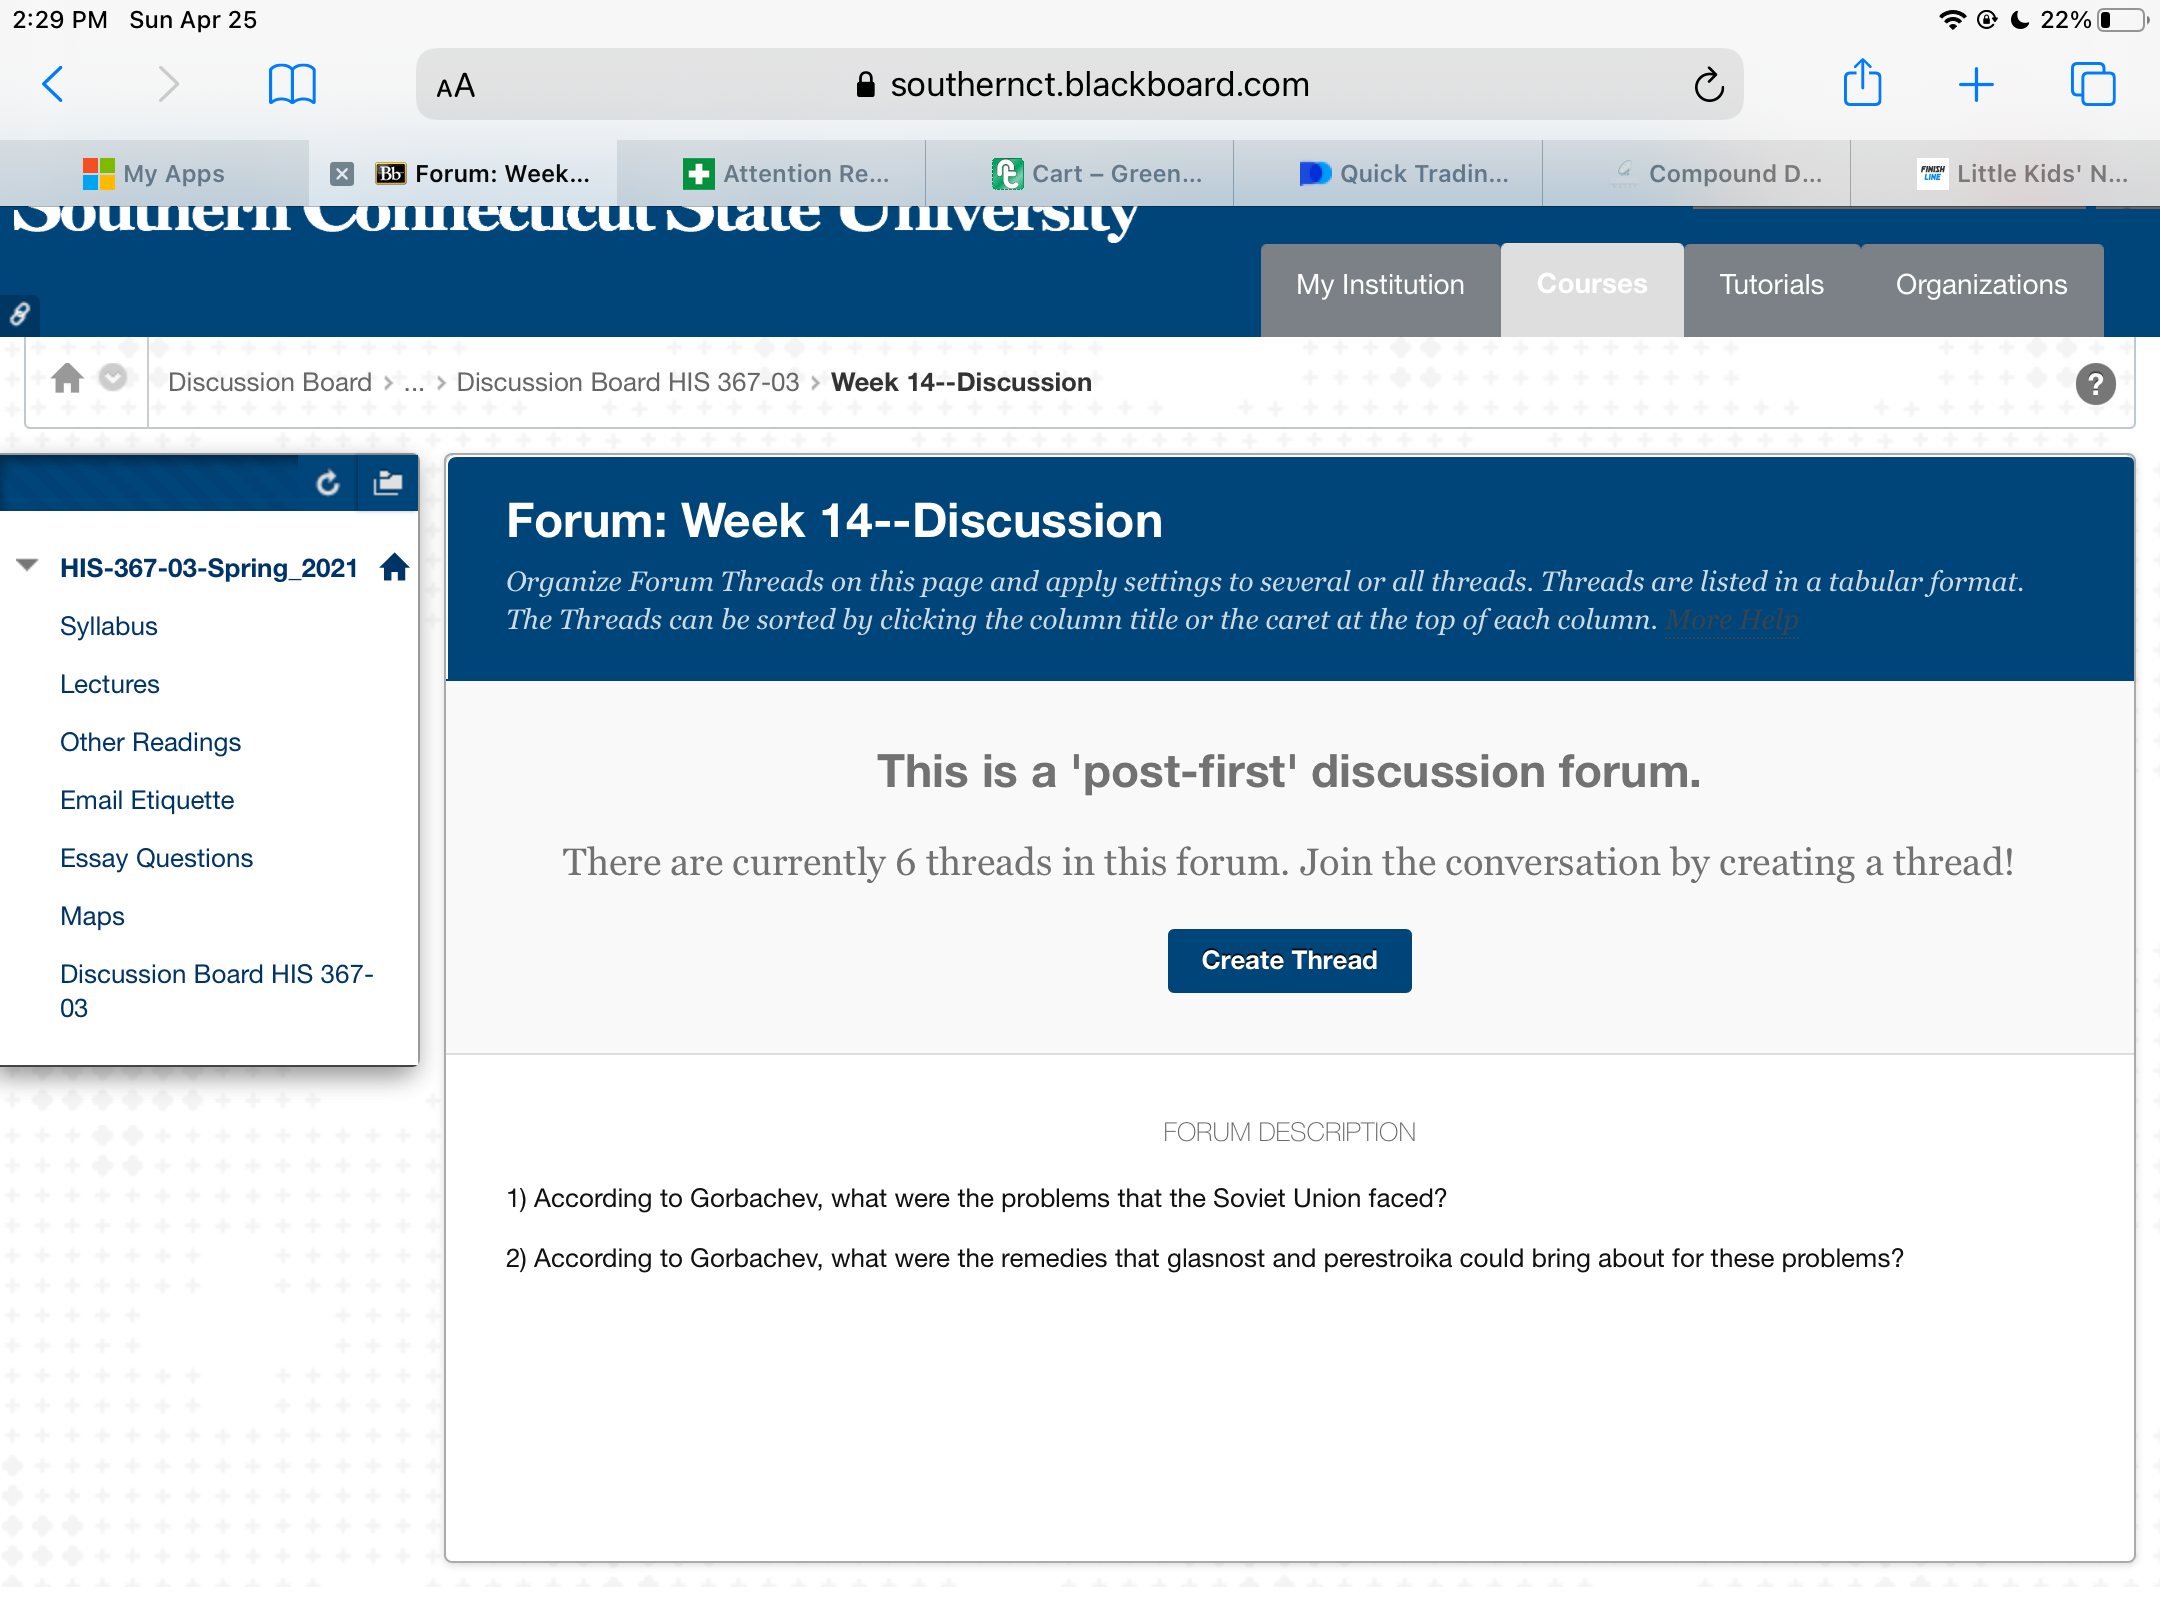Screen dimensions: 2160x1620
Task: Tap the AA reader text-size control
Action: click(x=455, y=86)
